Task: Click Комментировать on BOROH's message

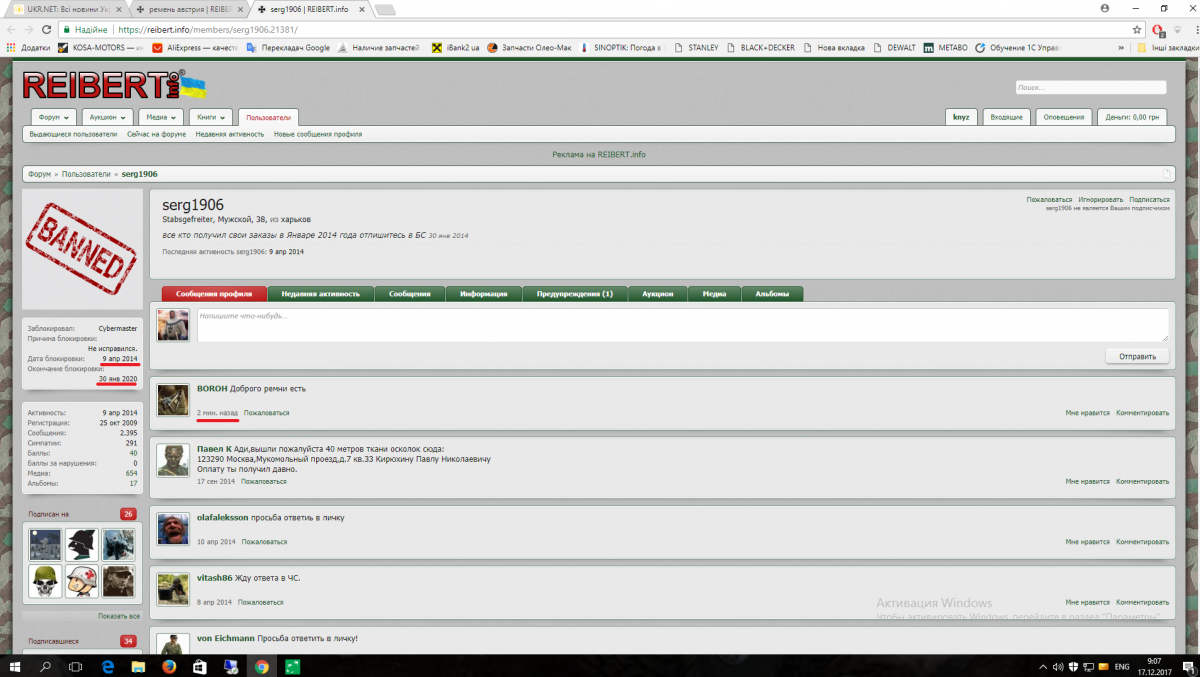Action: (x=1143, y=412)
